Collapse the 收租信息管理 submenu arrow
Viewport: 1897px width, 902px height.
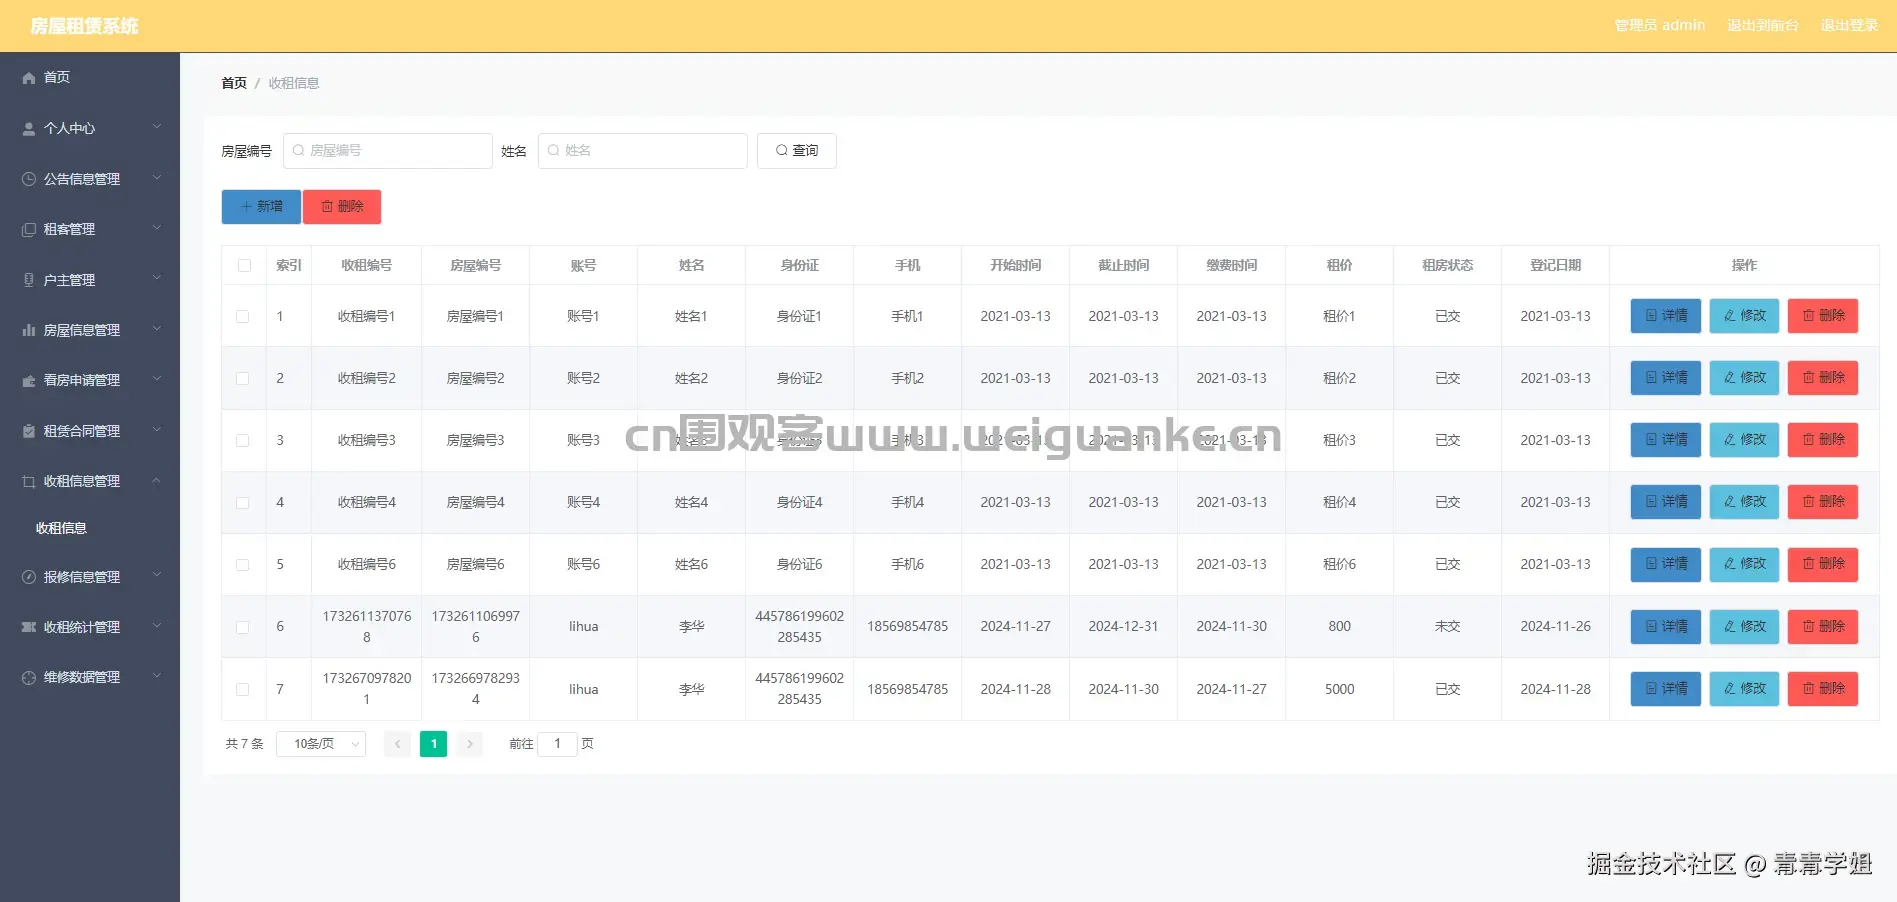pyautogui.click(x=157, y=480)
